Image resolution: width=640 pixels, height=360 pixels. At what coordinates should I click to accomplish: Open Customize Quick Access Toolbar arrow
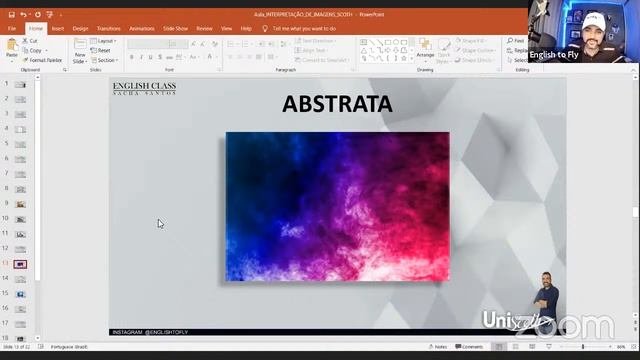61,15
